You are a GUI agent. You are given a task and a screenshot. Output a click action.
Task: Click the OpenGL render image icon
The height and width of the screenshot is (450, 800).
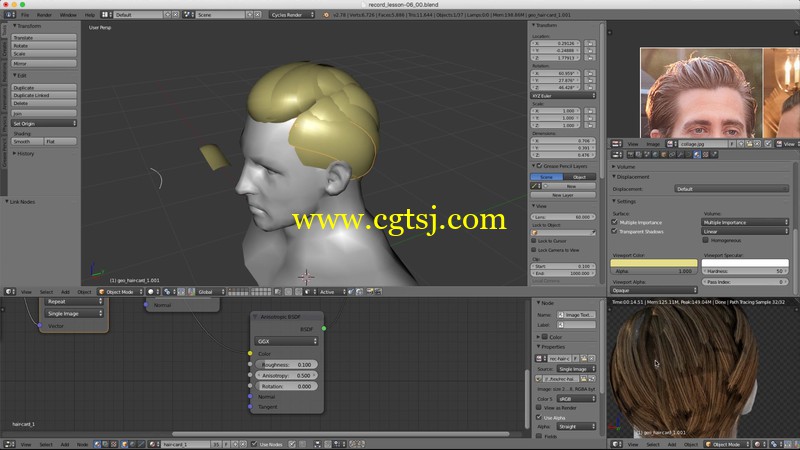(370, 292)
